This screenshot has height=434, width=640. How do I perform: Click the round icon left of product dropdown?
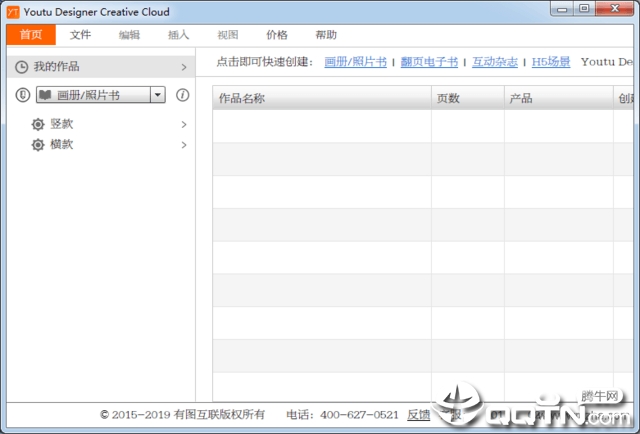[x=23, y=95]
